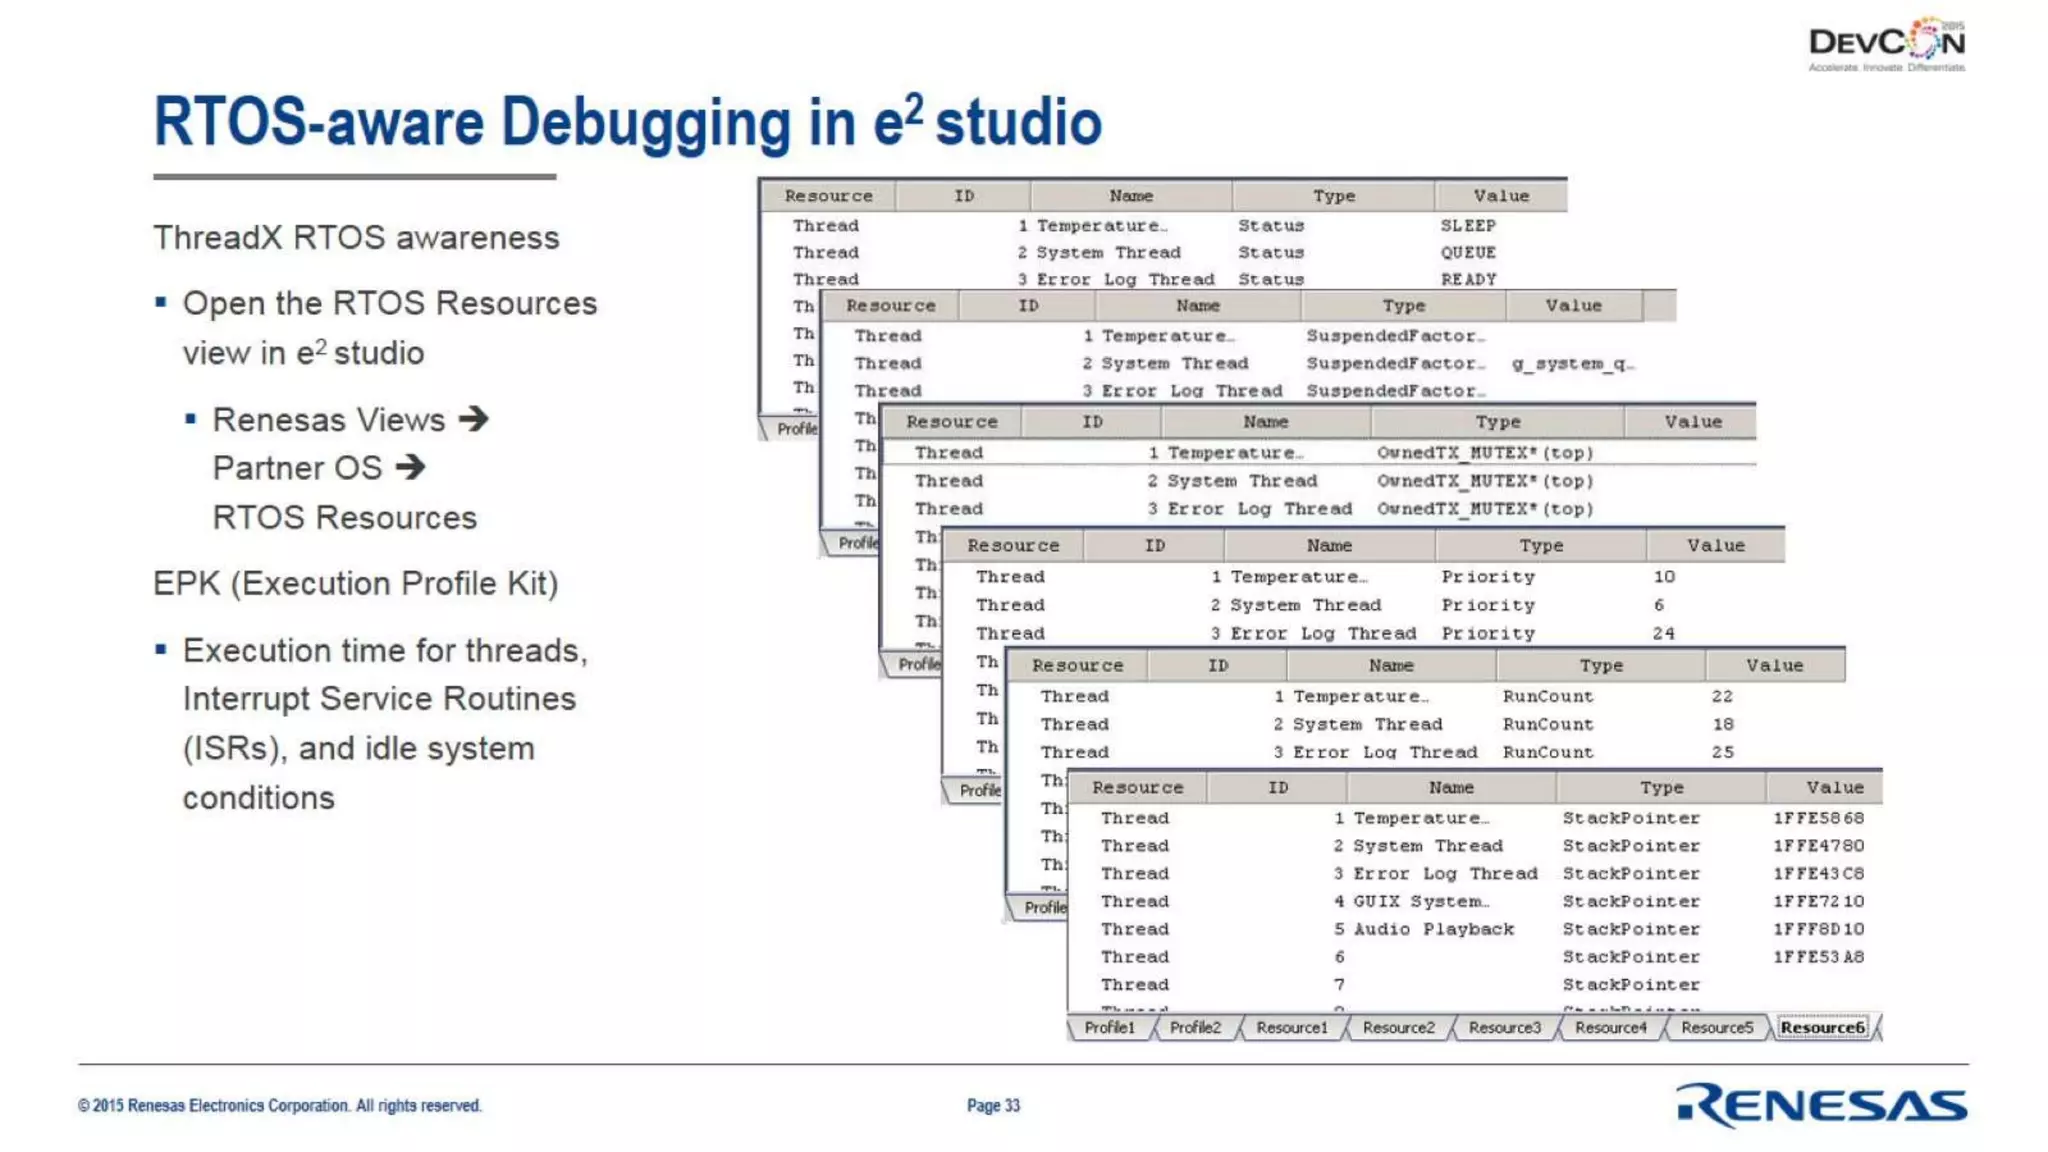Switch to the Resource1 tab
This screenshot has width=2048, height=1152.
click(1291, 1027)
